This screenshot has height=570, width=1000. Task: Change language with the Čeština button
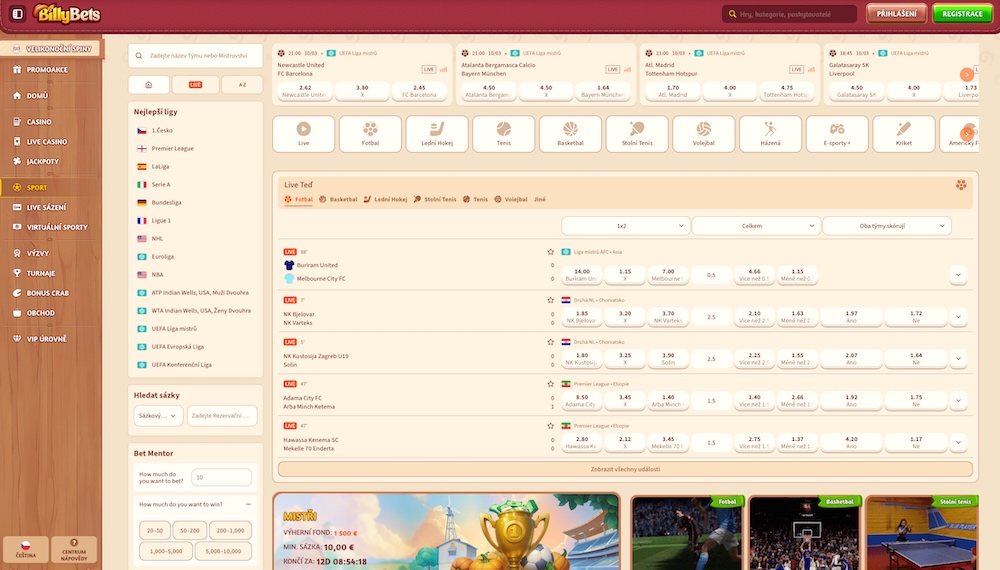click(x=26, y=550)
